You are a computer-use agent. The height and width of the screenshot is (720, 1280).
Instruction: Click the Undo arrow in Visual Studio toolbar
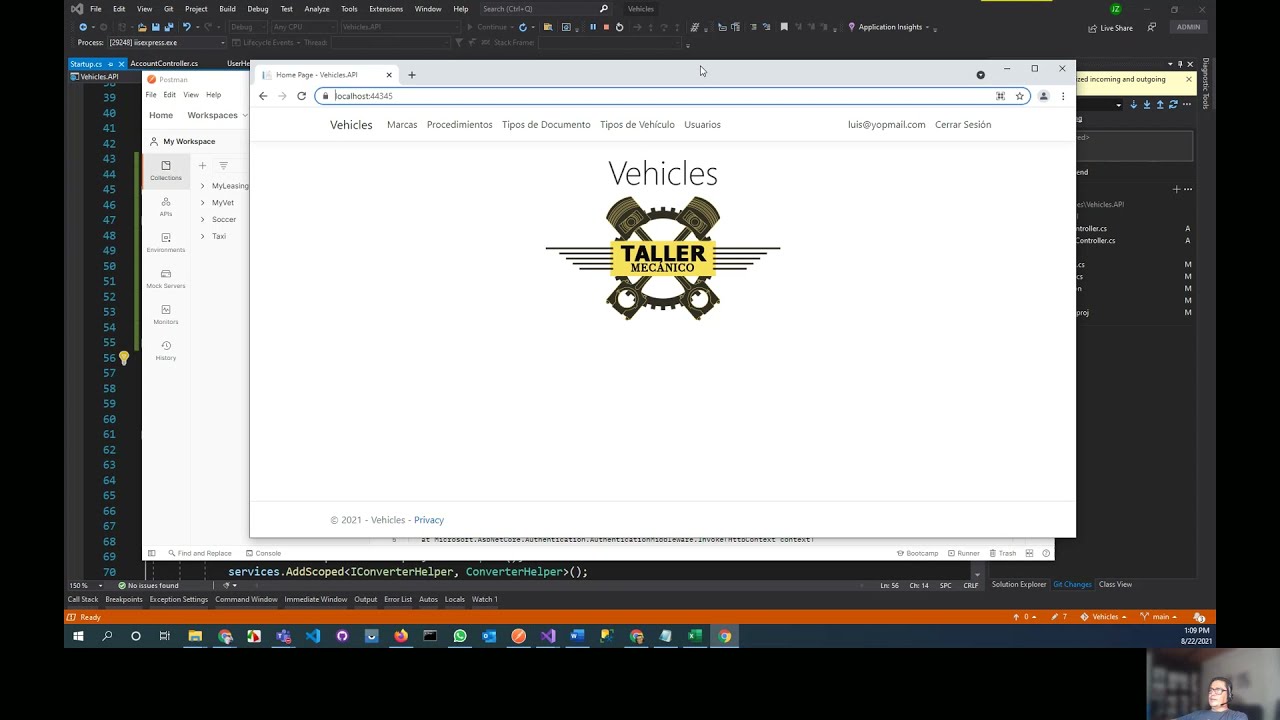[186, 27]
